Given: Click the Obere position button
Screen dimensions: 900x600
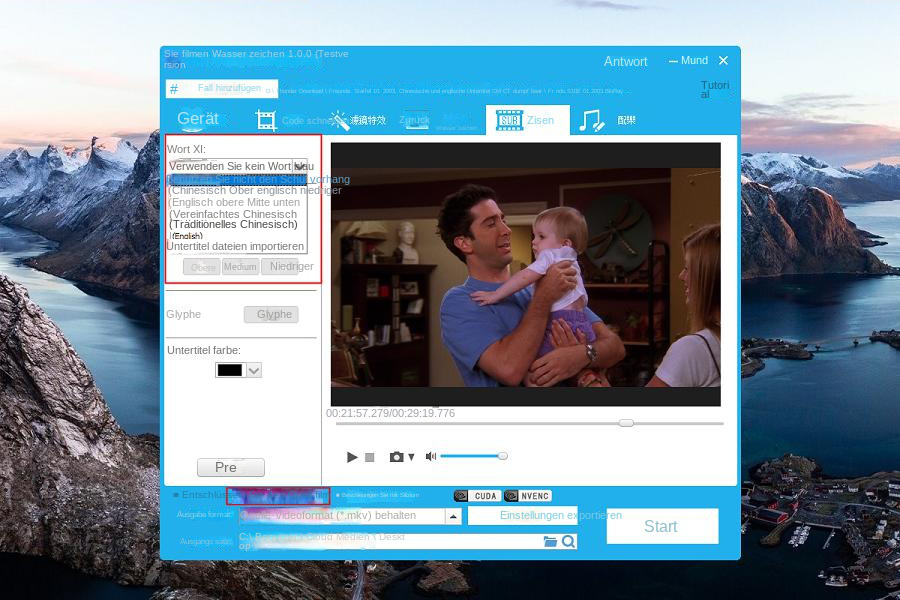Looking at the screenshot, I should pos(202,267).
